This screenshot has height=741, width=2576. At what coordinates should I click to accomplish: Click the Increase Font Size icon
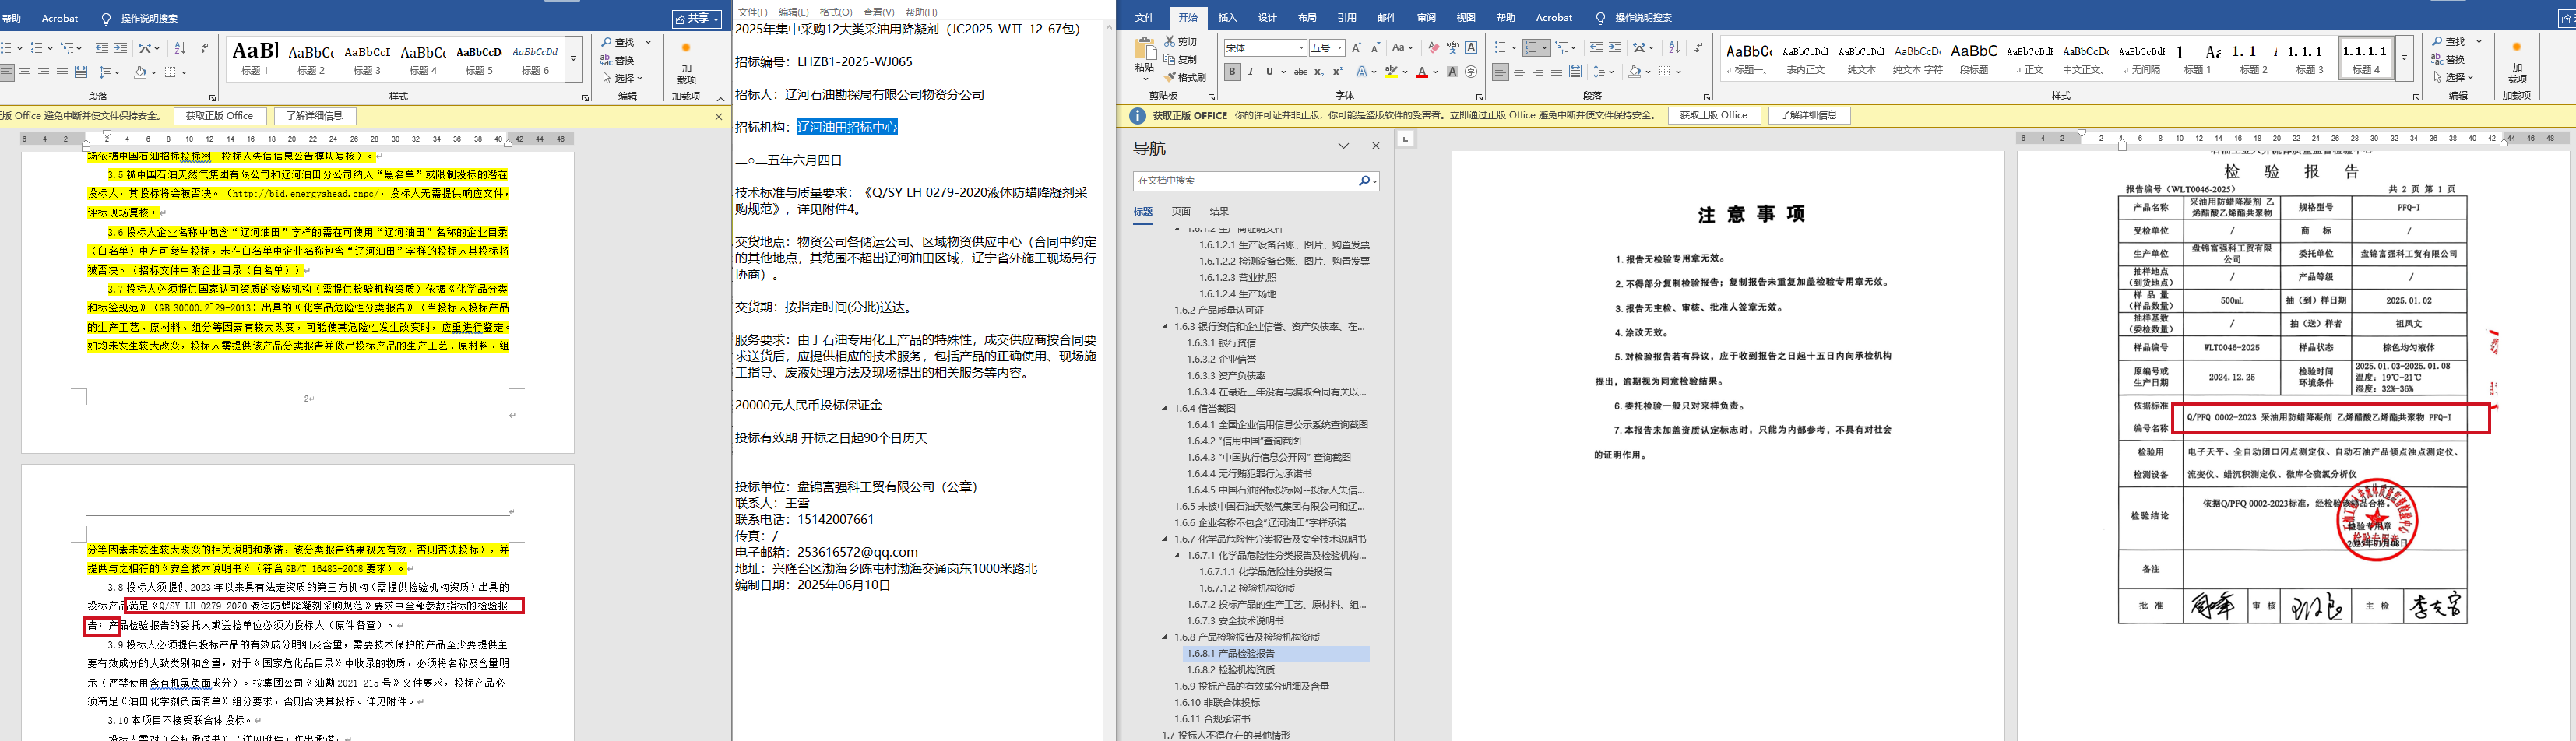tap(1357, 47)
